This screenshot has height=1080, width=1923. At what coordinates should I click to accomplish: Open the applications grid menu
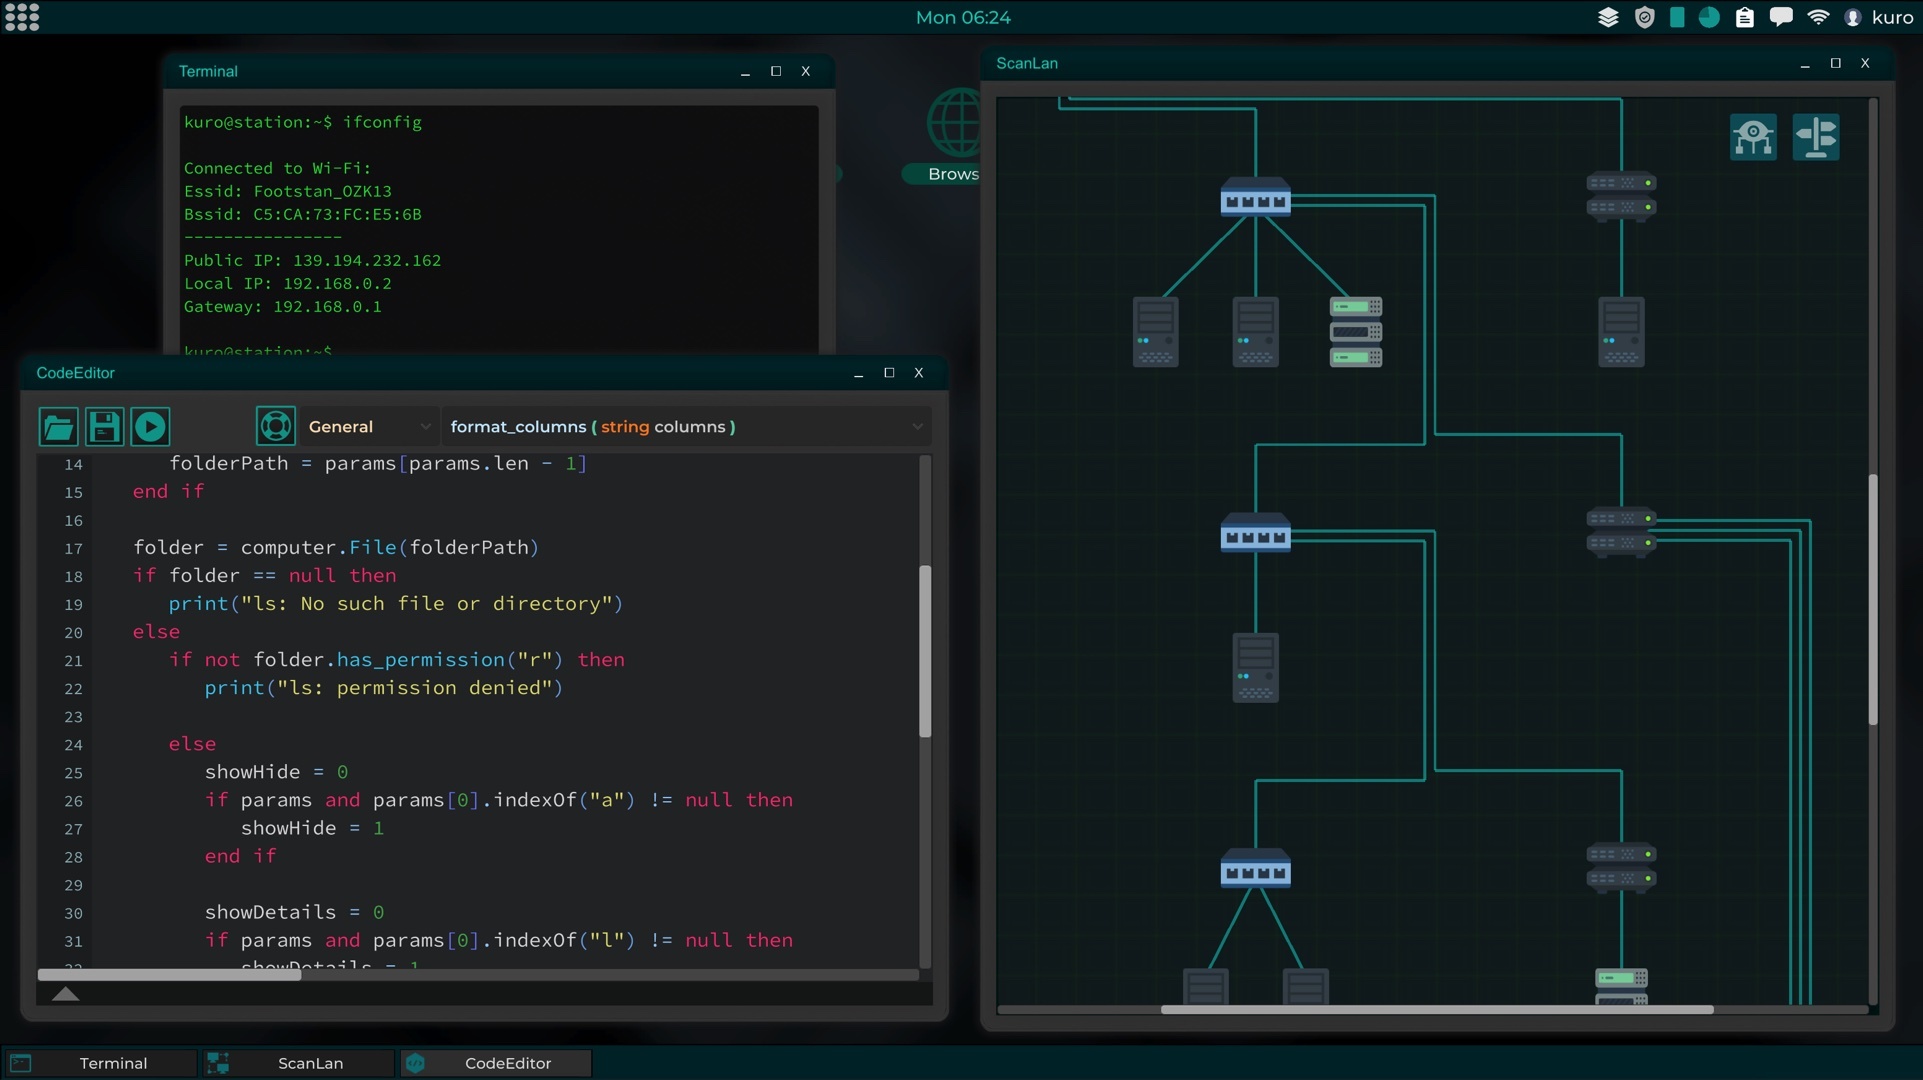pos(22,17)
